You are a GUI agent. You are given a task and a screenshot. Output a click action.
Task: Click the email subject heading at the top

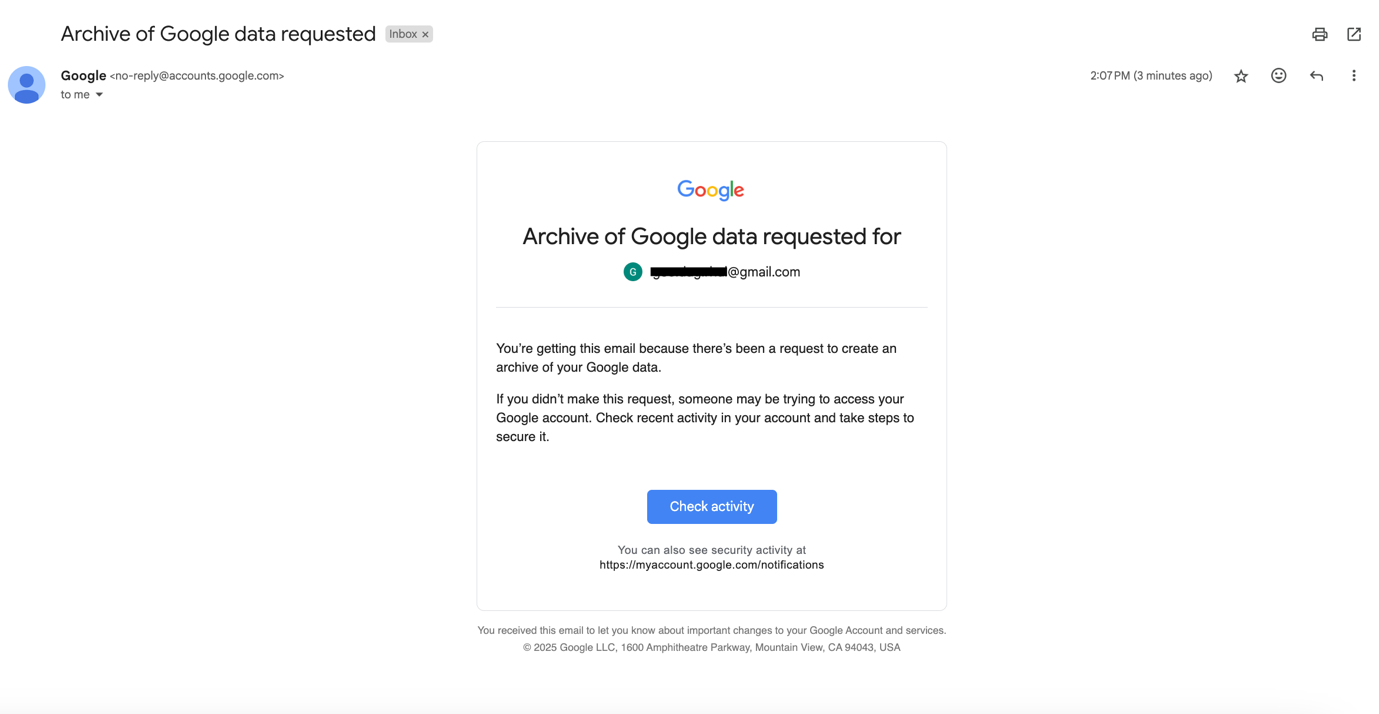pos(218,34)
